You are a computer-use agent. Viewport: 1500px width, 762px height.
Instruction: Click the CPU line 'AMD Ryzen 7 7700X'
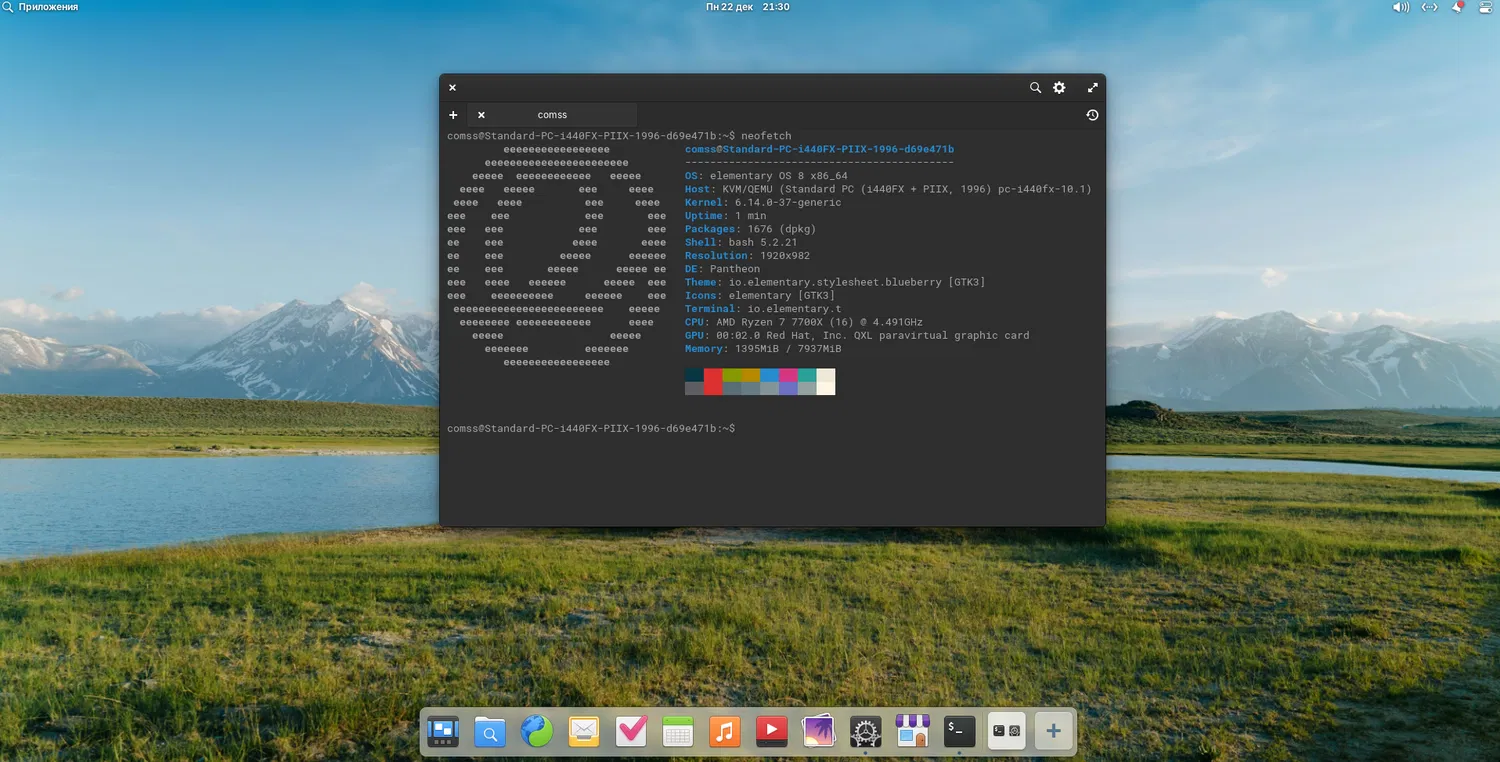coord(804,322)
